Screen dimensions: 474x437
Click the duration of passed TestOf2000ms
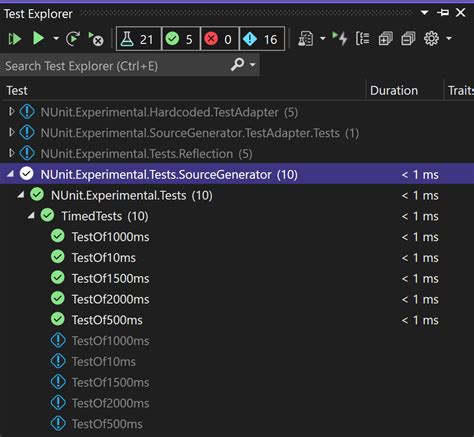[x=420, y=299]
